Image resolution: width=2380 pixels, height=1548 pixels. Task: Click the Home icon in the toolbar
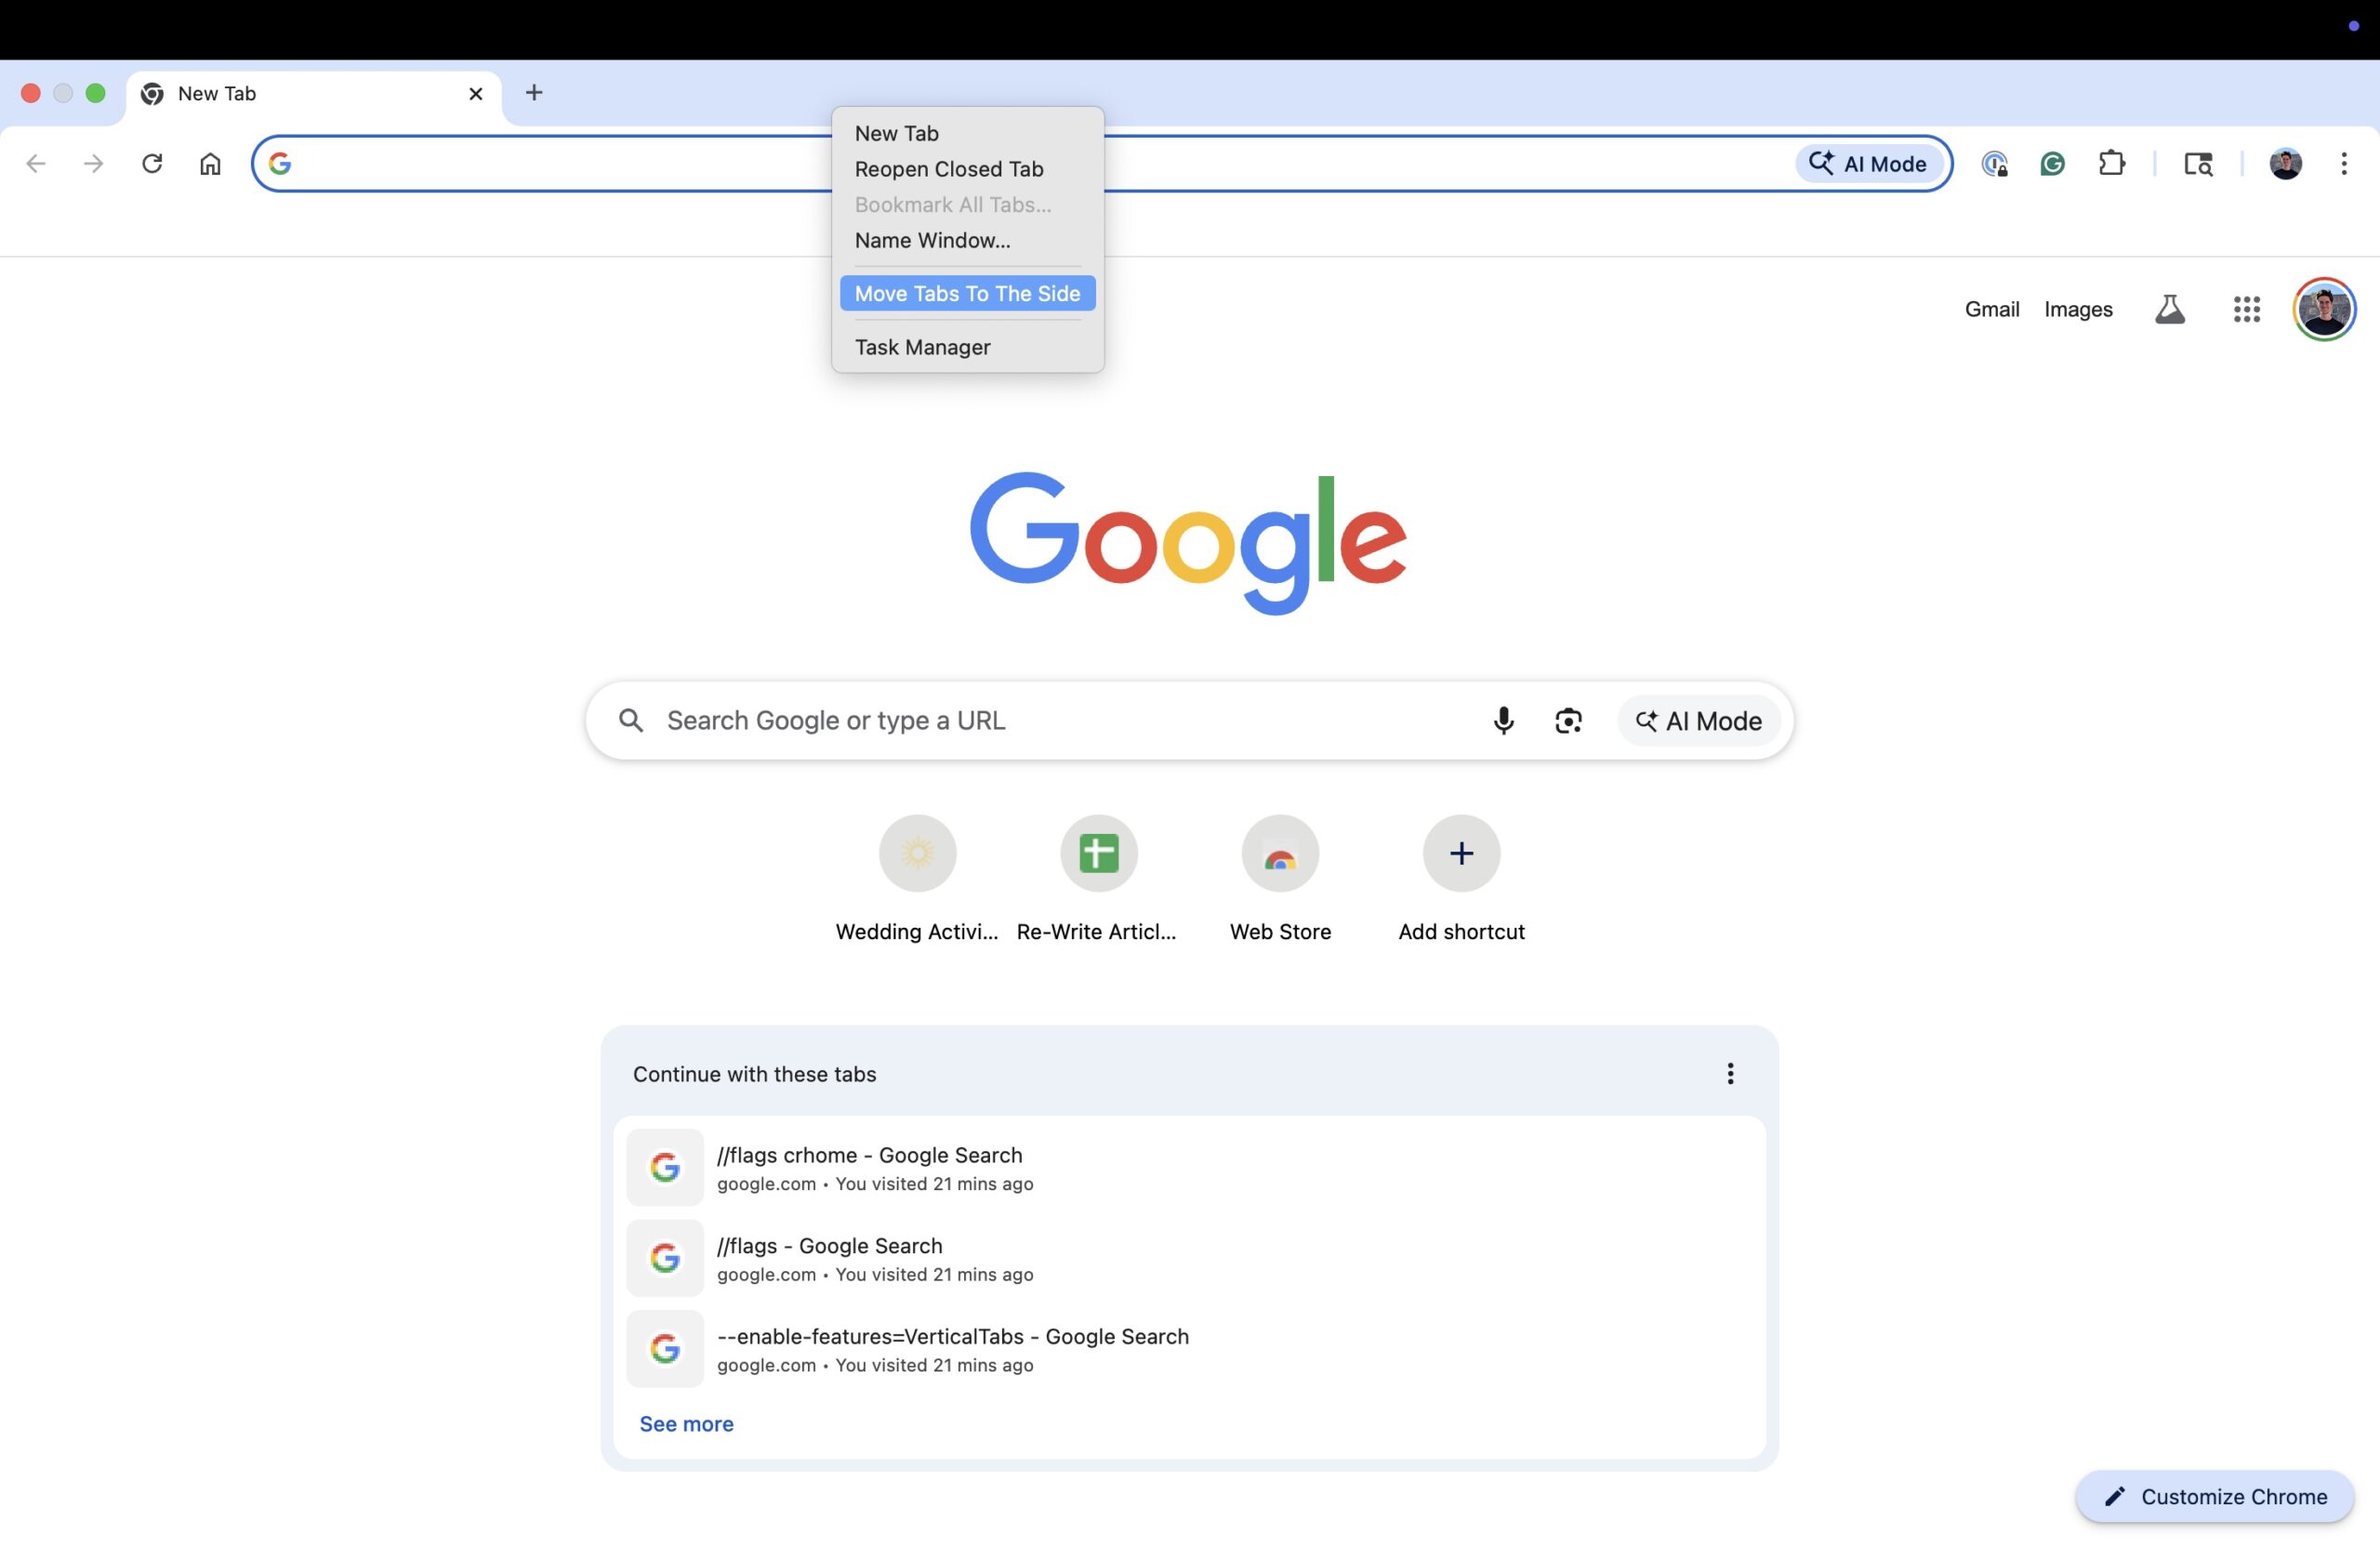tap(209, 163)
